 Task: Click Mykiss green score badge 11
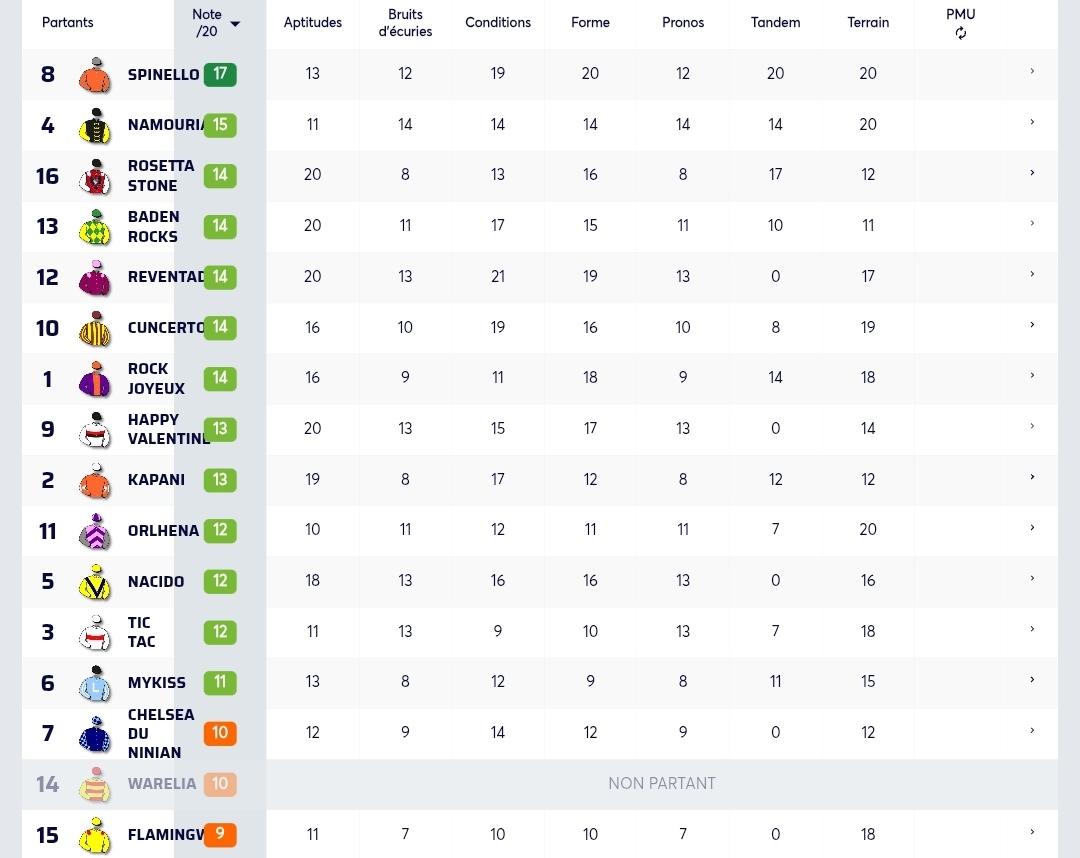coord(220,682)
